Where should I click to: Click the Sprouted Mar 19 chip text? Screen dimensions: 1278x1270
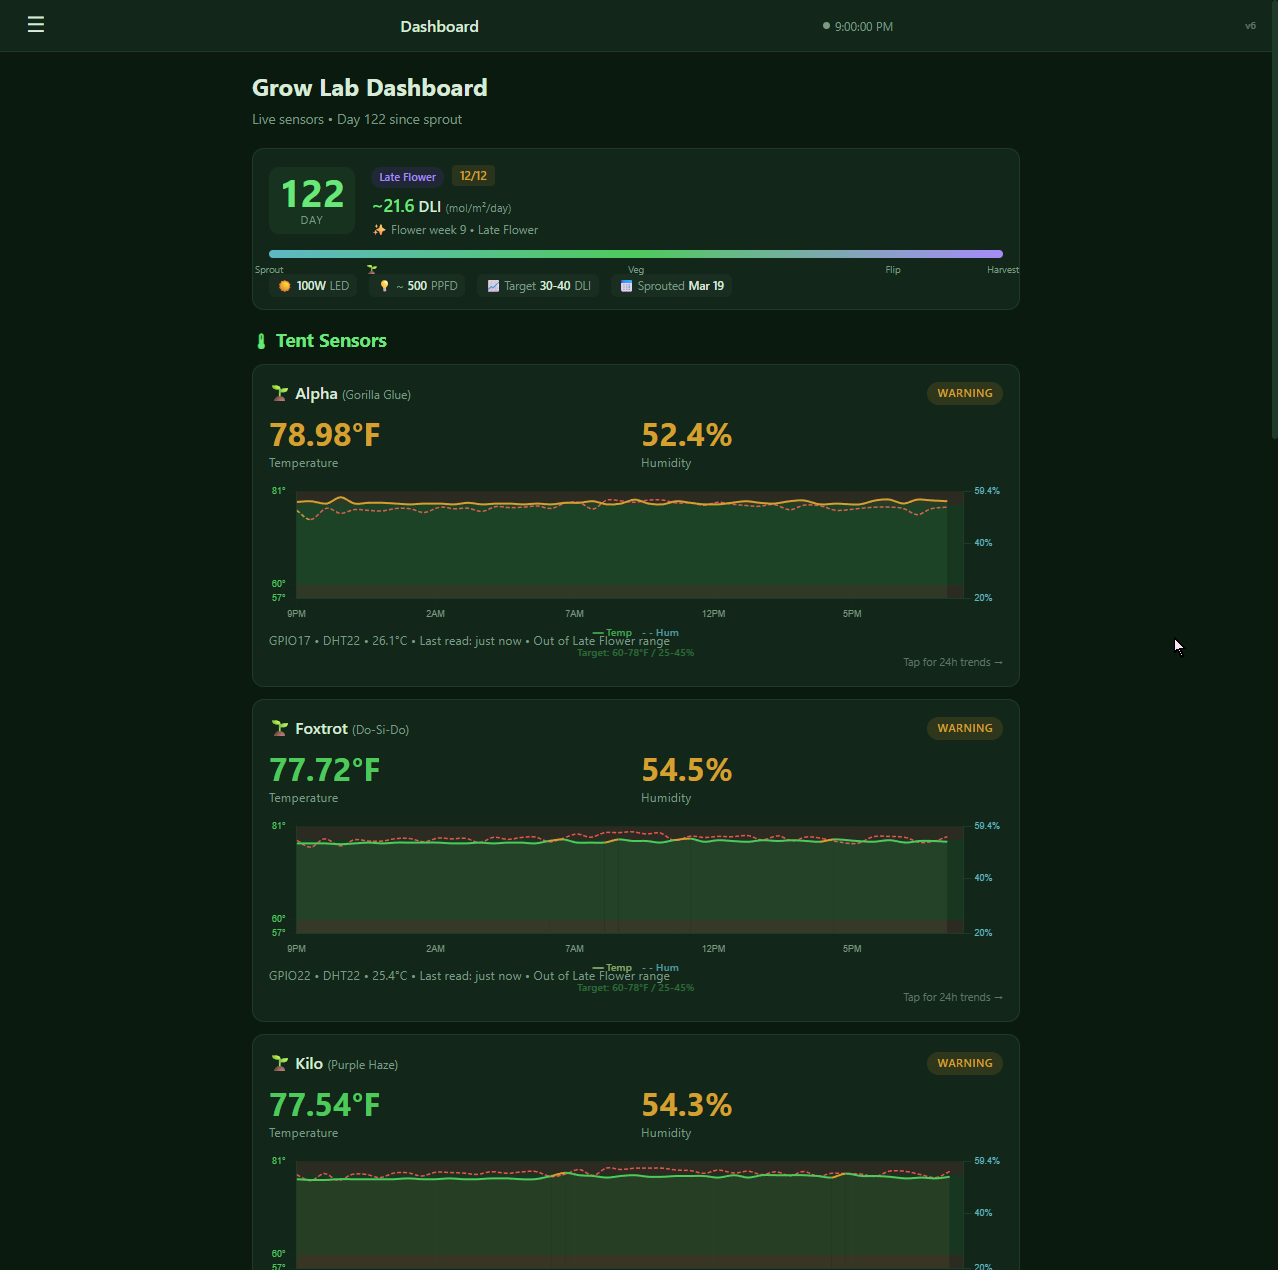[681, 286]
